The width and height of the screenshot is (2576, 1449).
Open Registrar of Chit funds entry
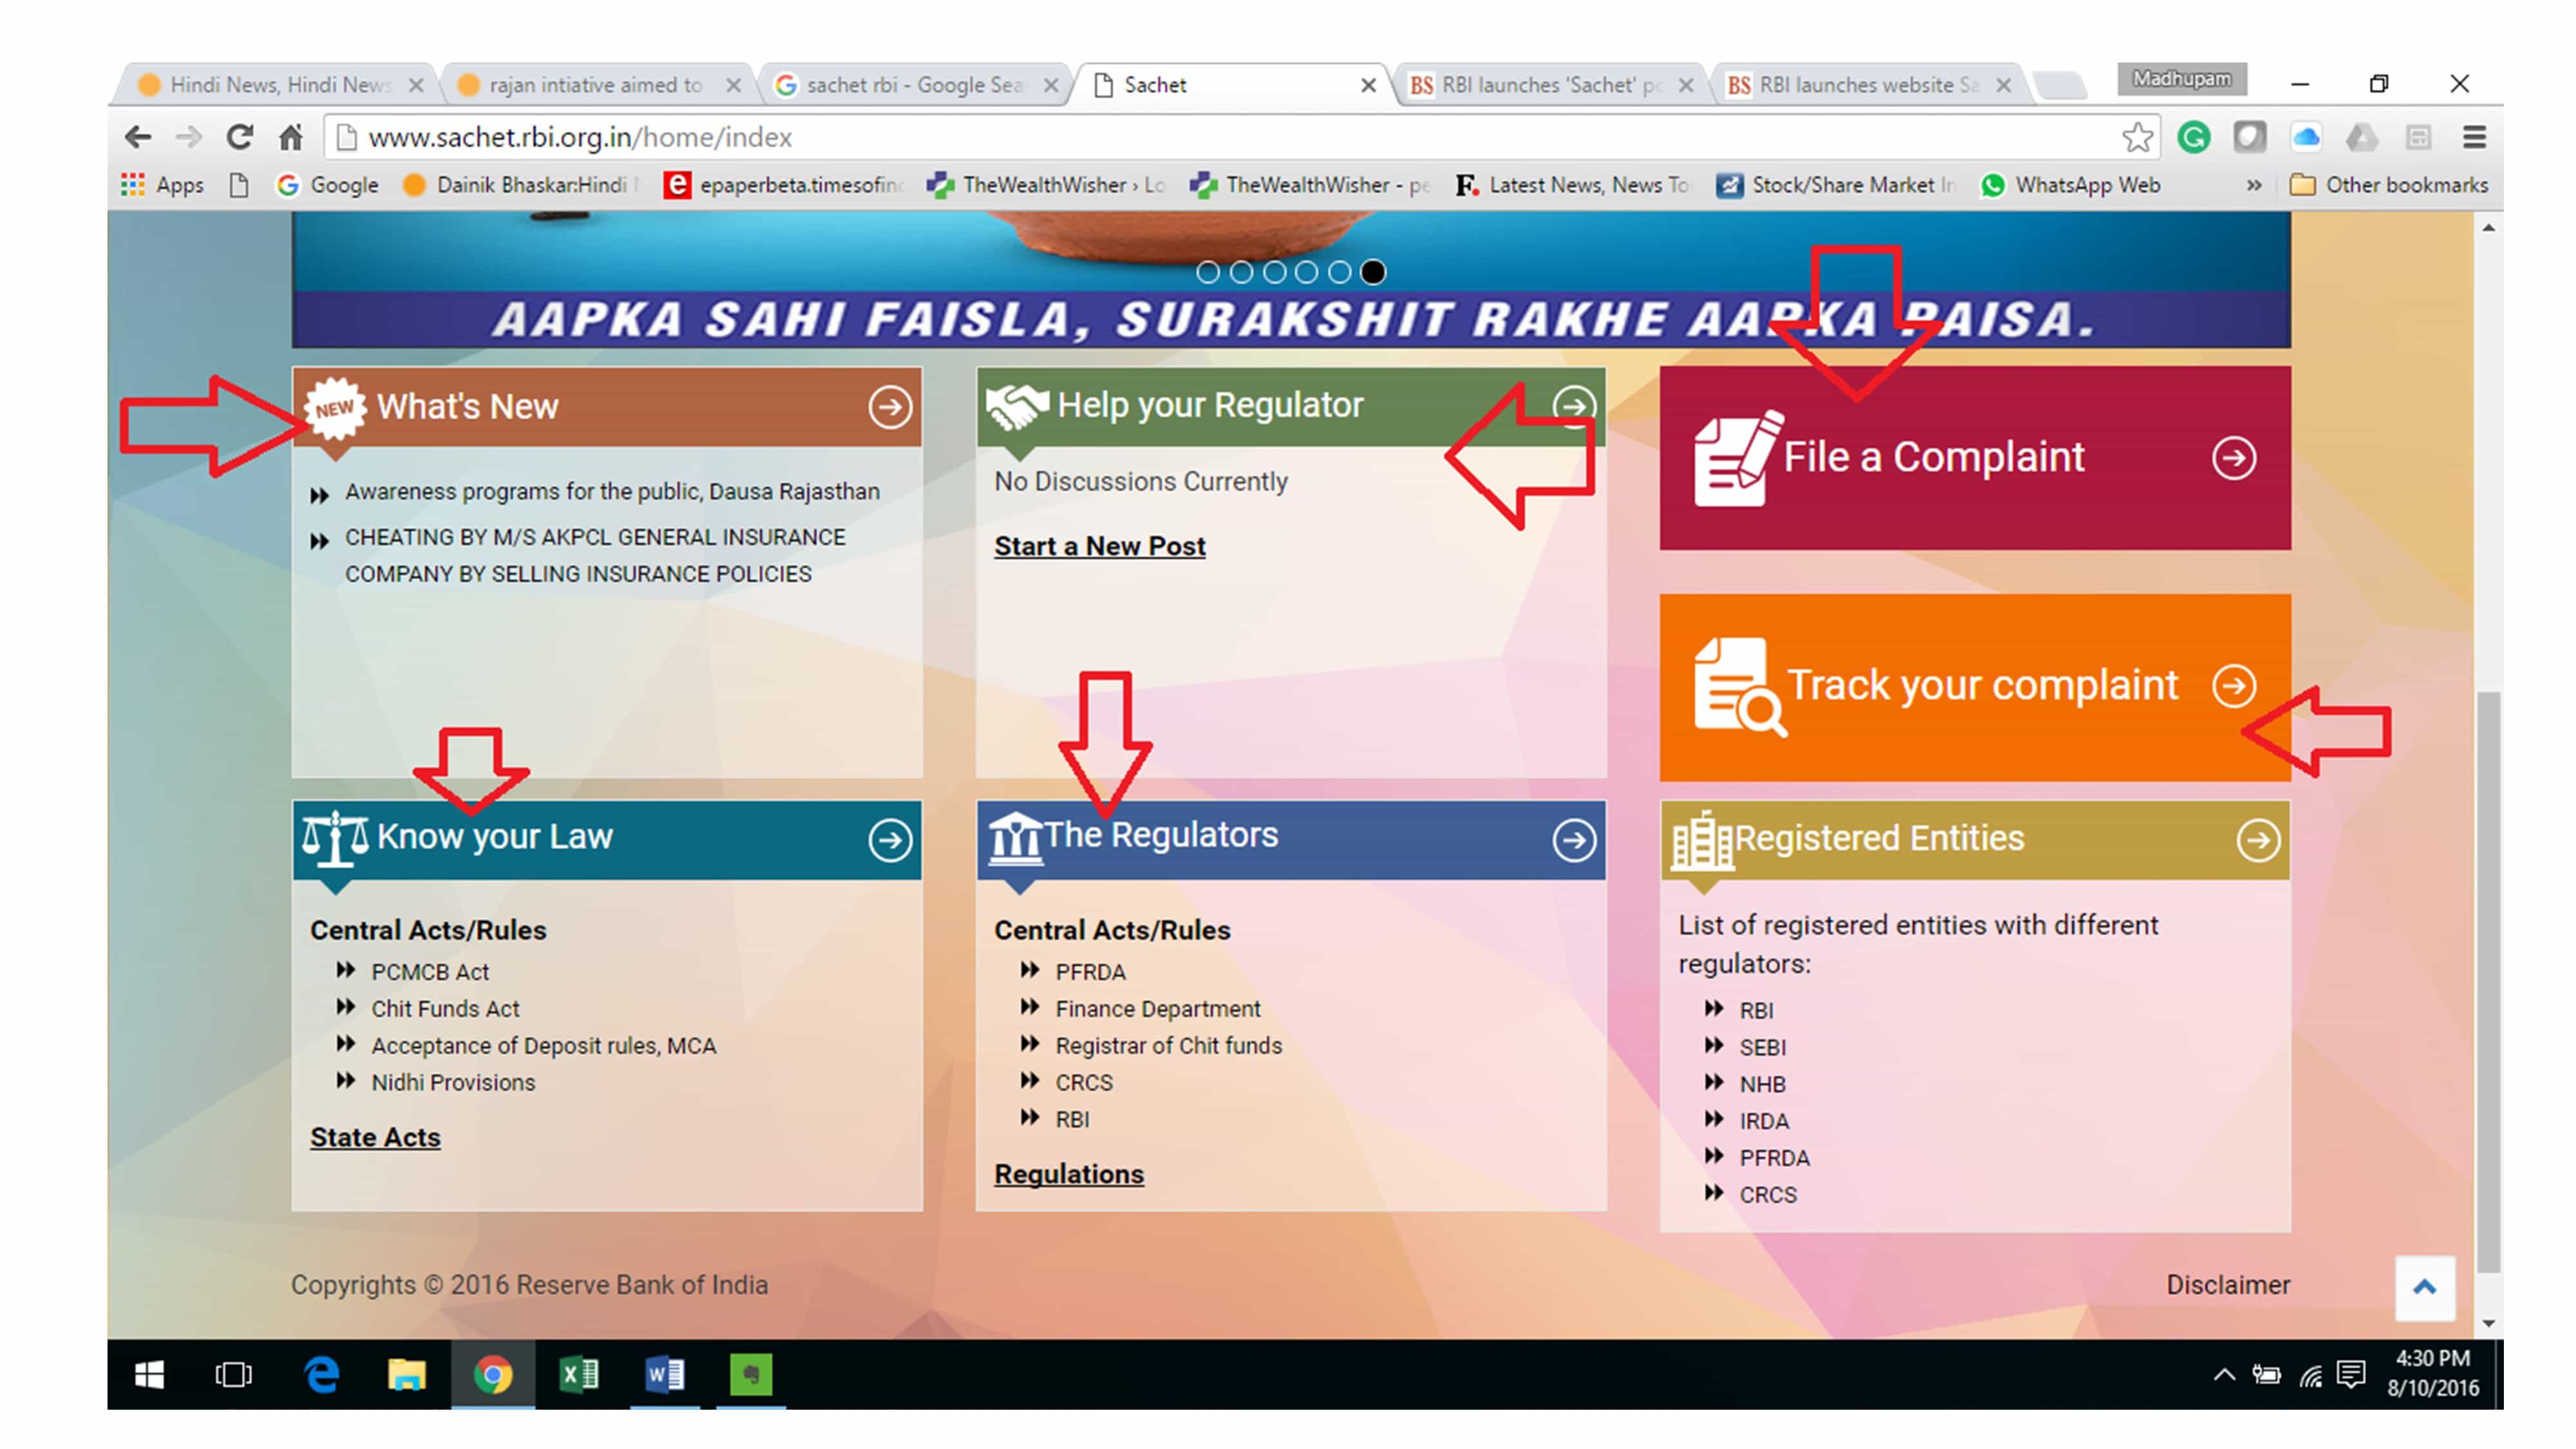[1168, 1046]
